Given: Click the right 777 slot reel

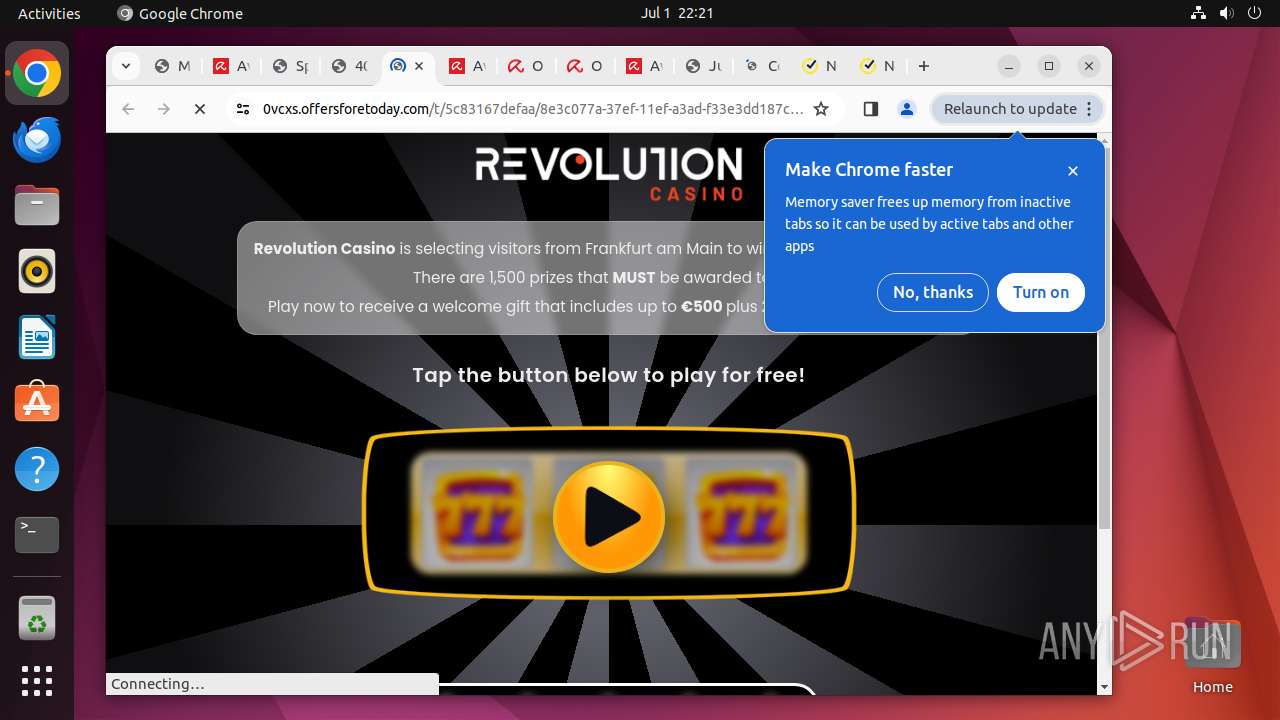Looking at the screenshot, I should click(741, 517).
